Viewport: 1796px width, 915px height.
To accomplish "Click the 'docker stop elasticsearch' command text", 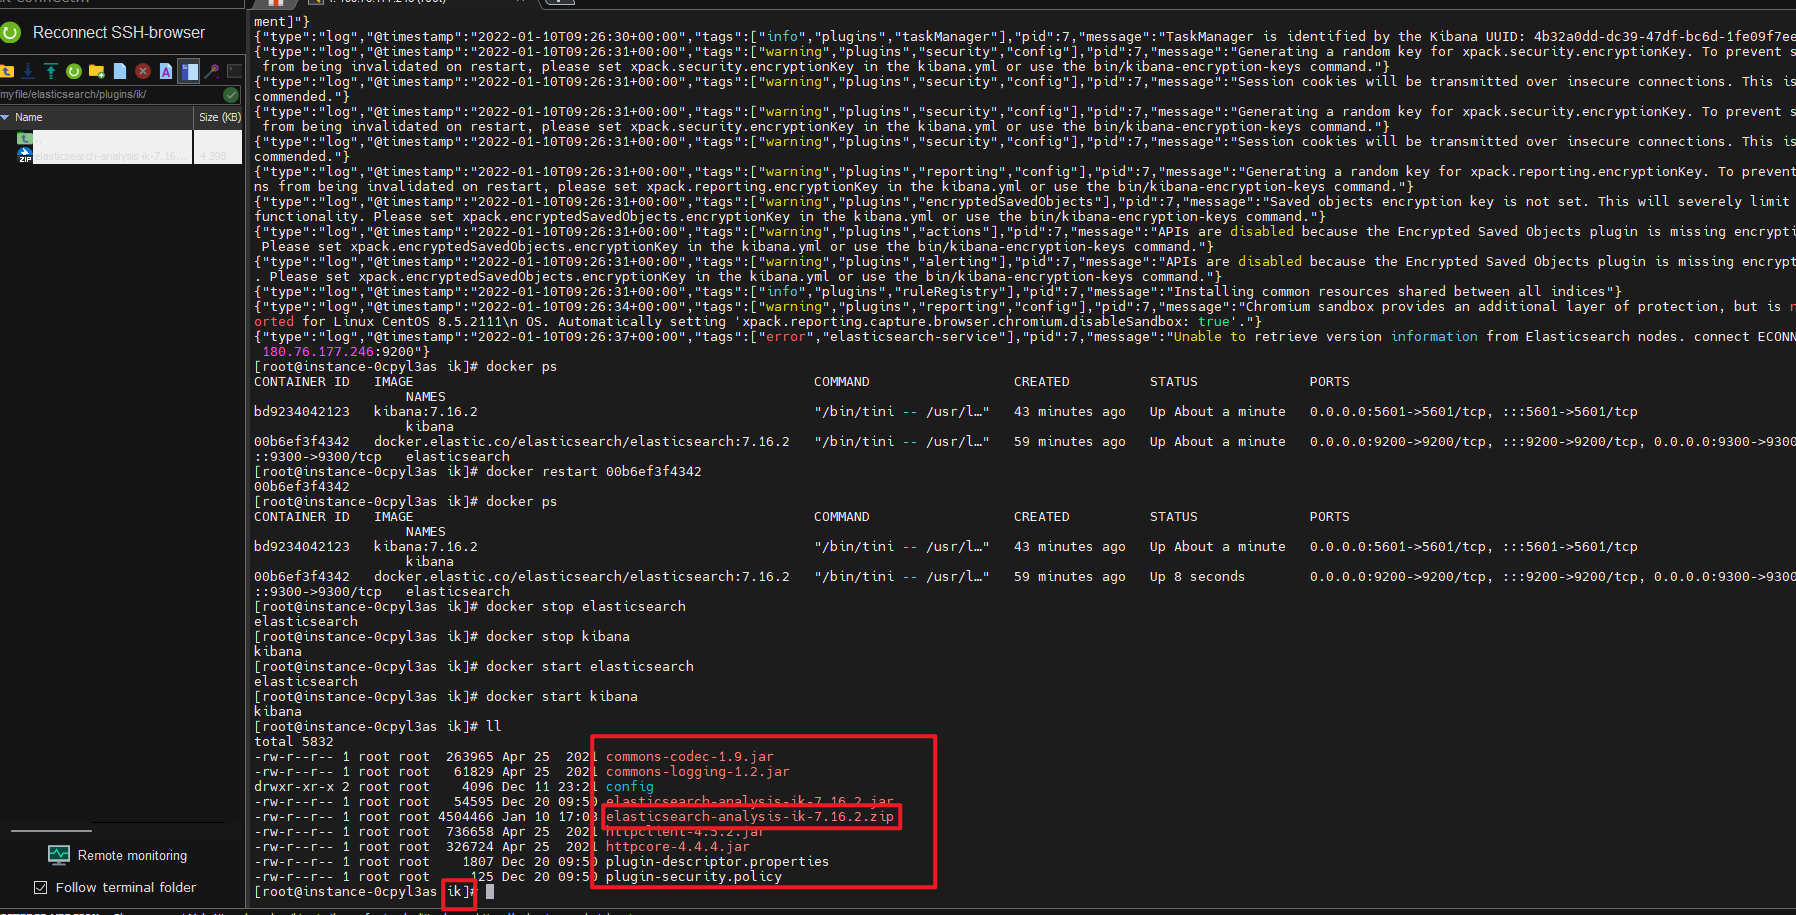I will [x=585, y=607].
